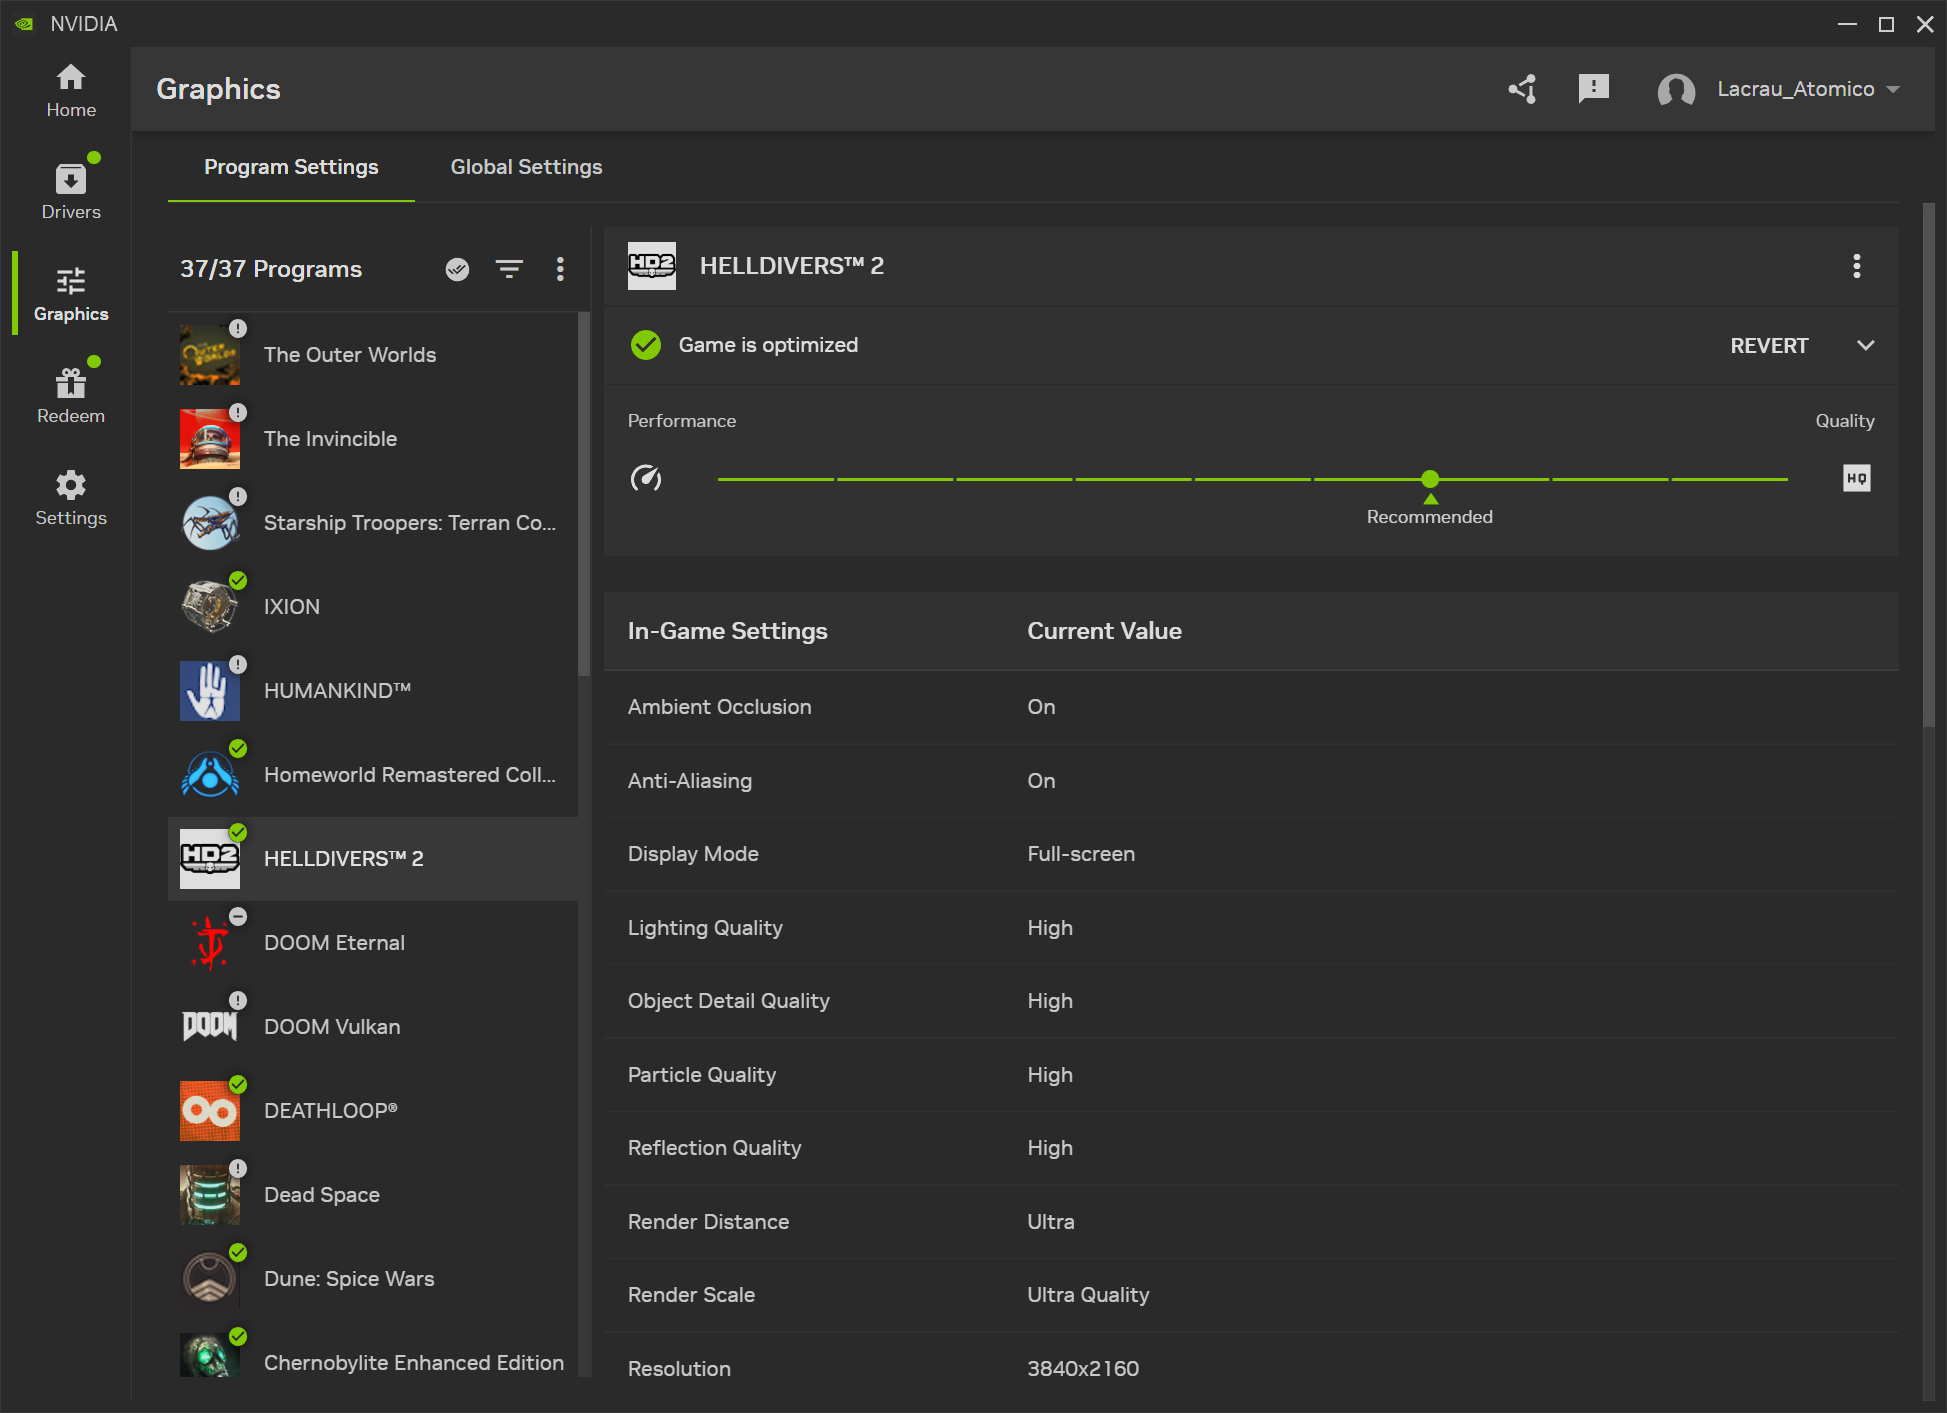Click the HQ quality icon
Image resolution: width=1947 pixels, height=1413 pixels.
1857,478
